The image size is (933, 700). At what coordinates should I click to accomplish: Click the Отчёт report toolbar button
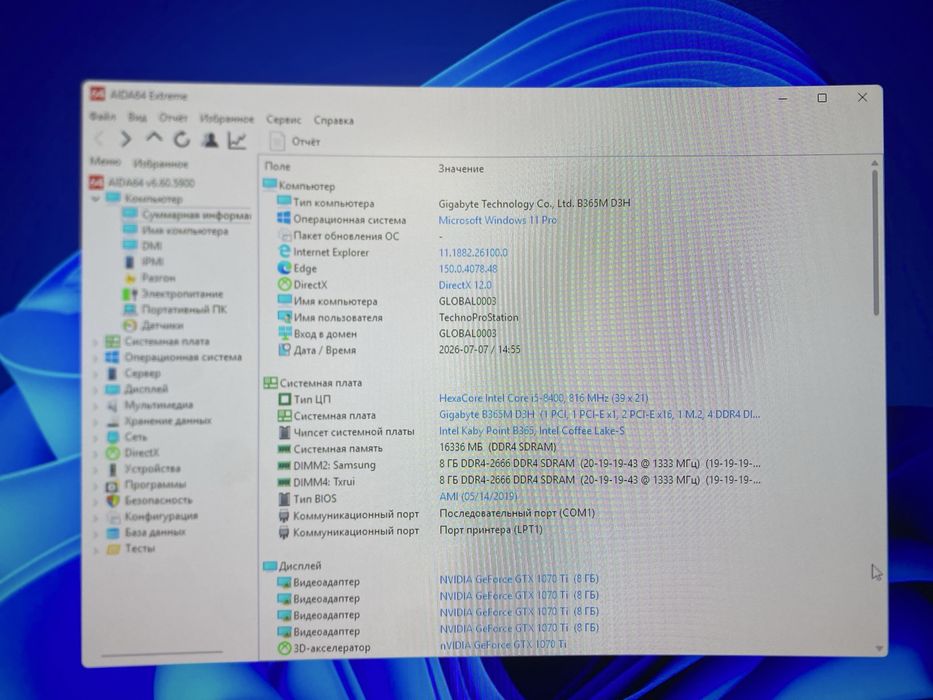[295, 141]
